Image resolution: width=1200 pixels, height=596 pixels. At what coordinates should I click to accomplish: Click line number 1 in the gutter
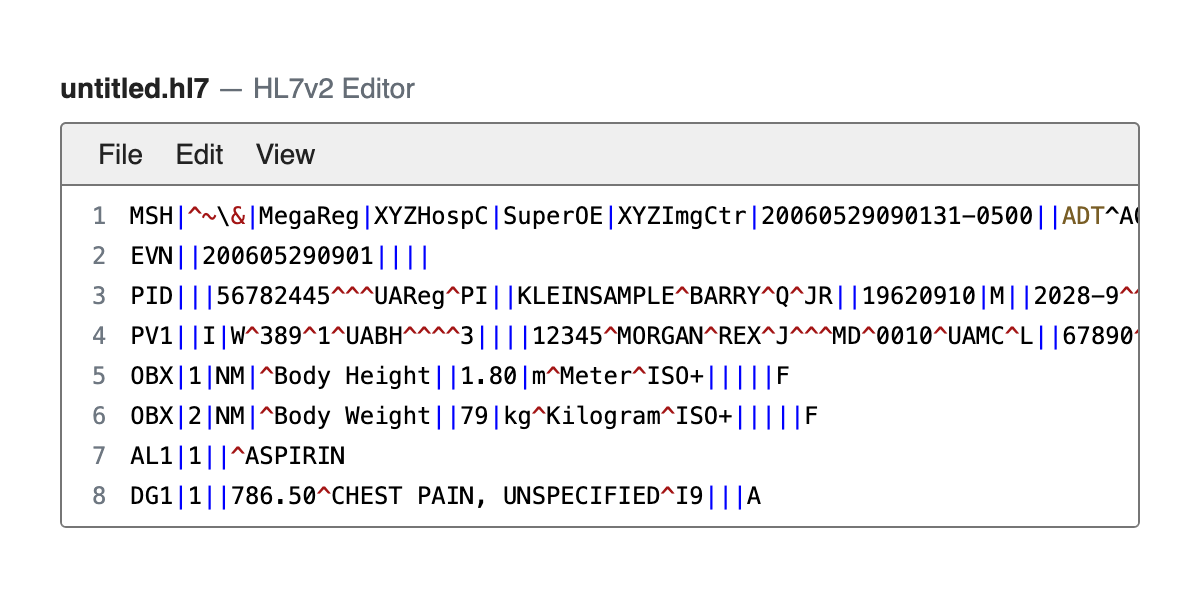click(98, 216)
